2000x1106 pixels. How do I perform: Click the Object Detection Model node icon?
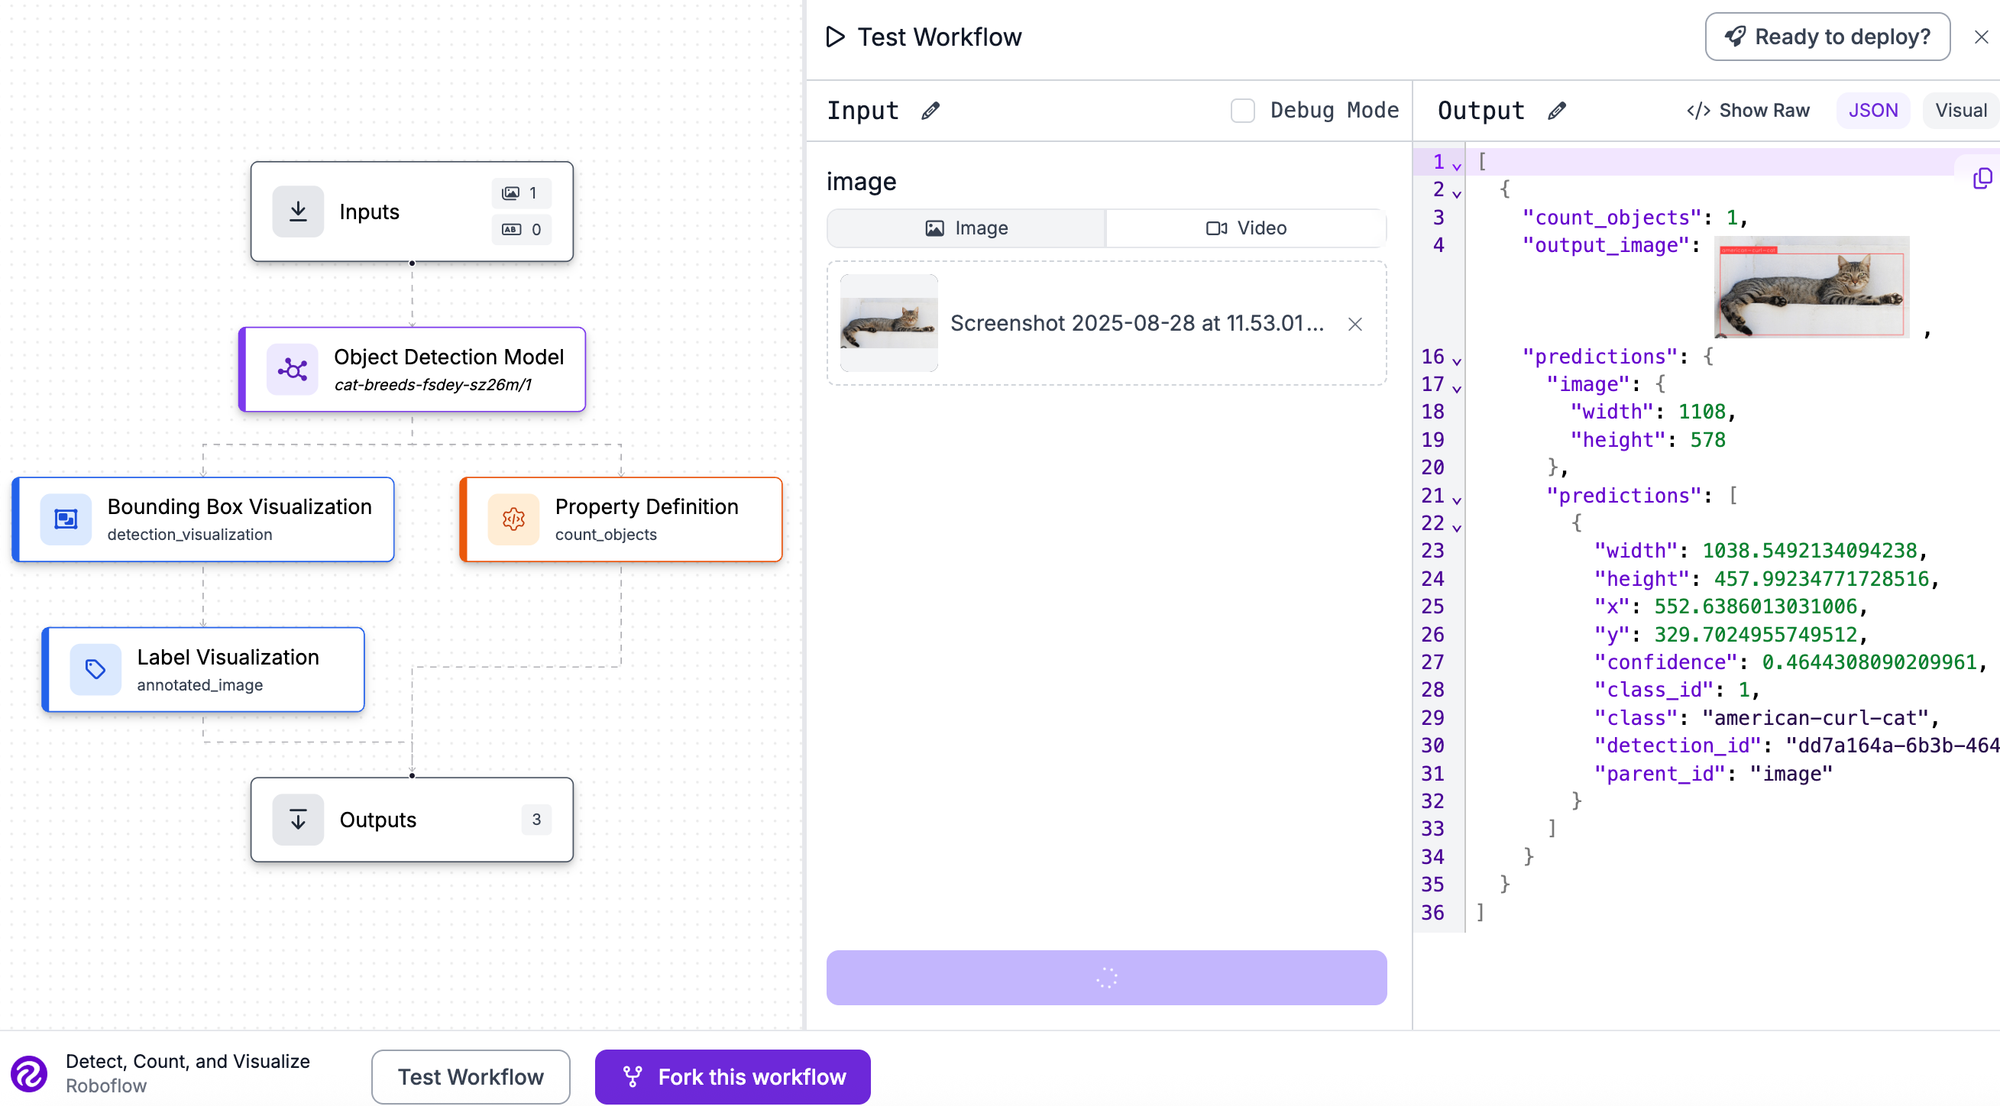click(x=293, y=370)
